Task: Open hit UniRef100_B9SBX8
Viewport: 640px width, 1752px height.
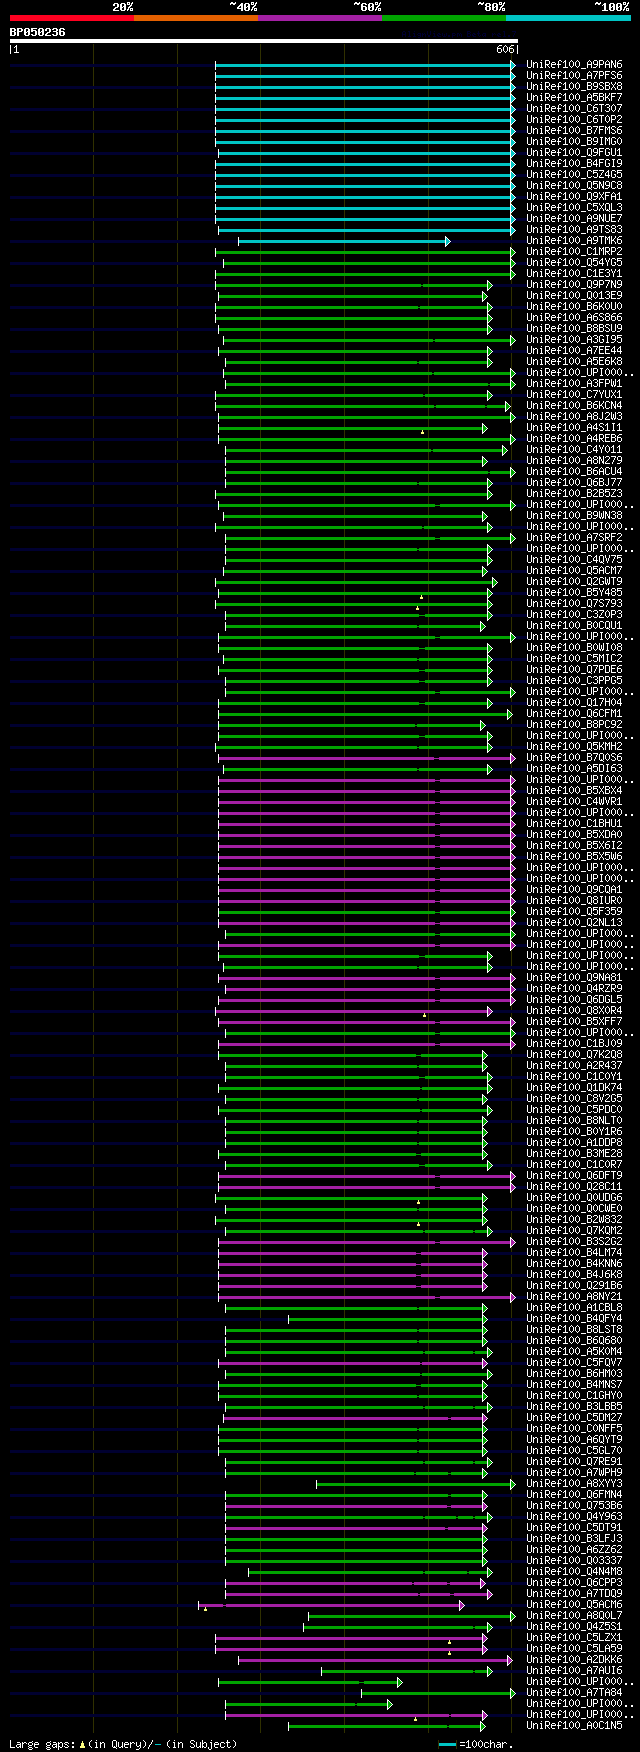Action: tap(574, 86)
